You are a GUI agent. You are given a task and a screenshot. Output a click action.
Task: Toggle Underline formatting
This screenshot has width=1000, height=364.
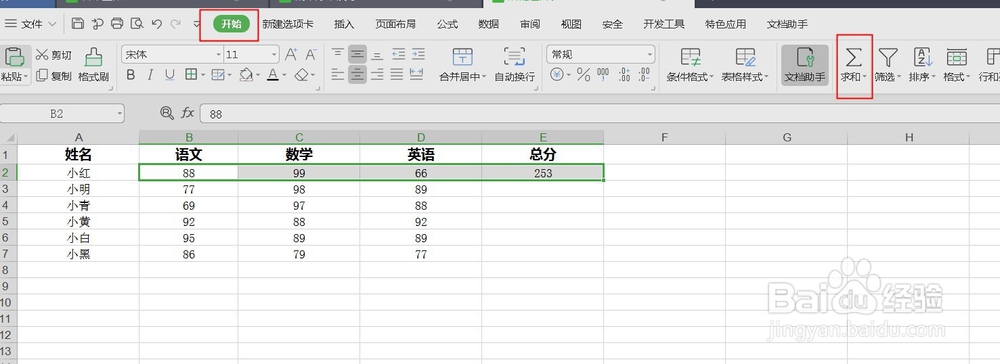point(170,75)
